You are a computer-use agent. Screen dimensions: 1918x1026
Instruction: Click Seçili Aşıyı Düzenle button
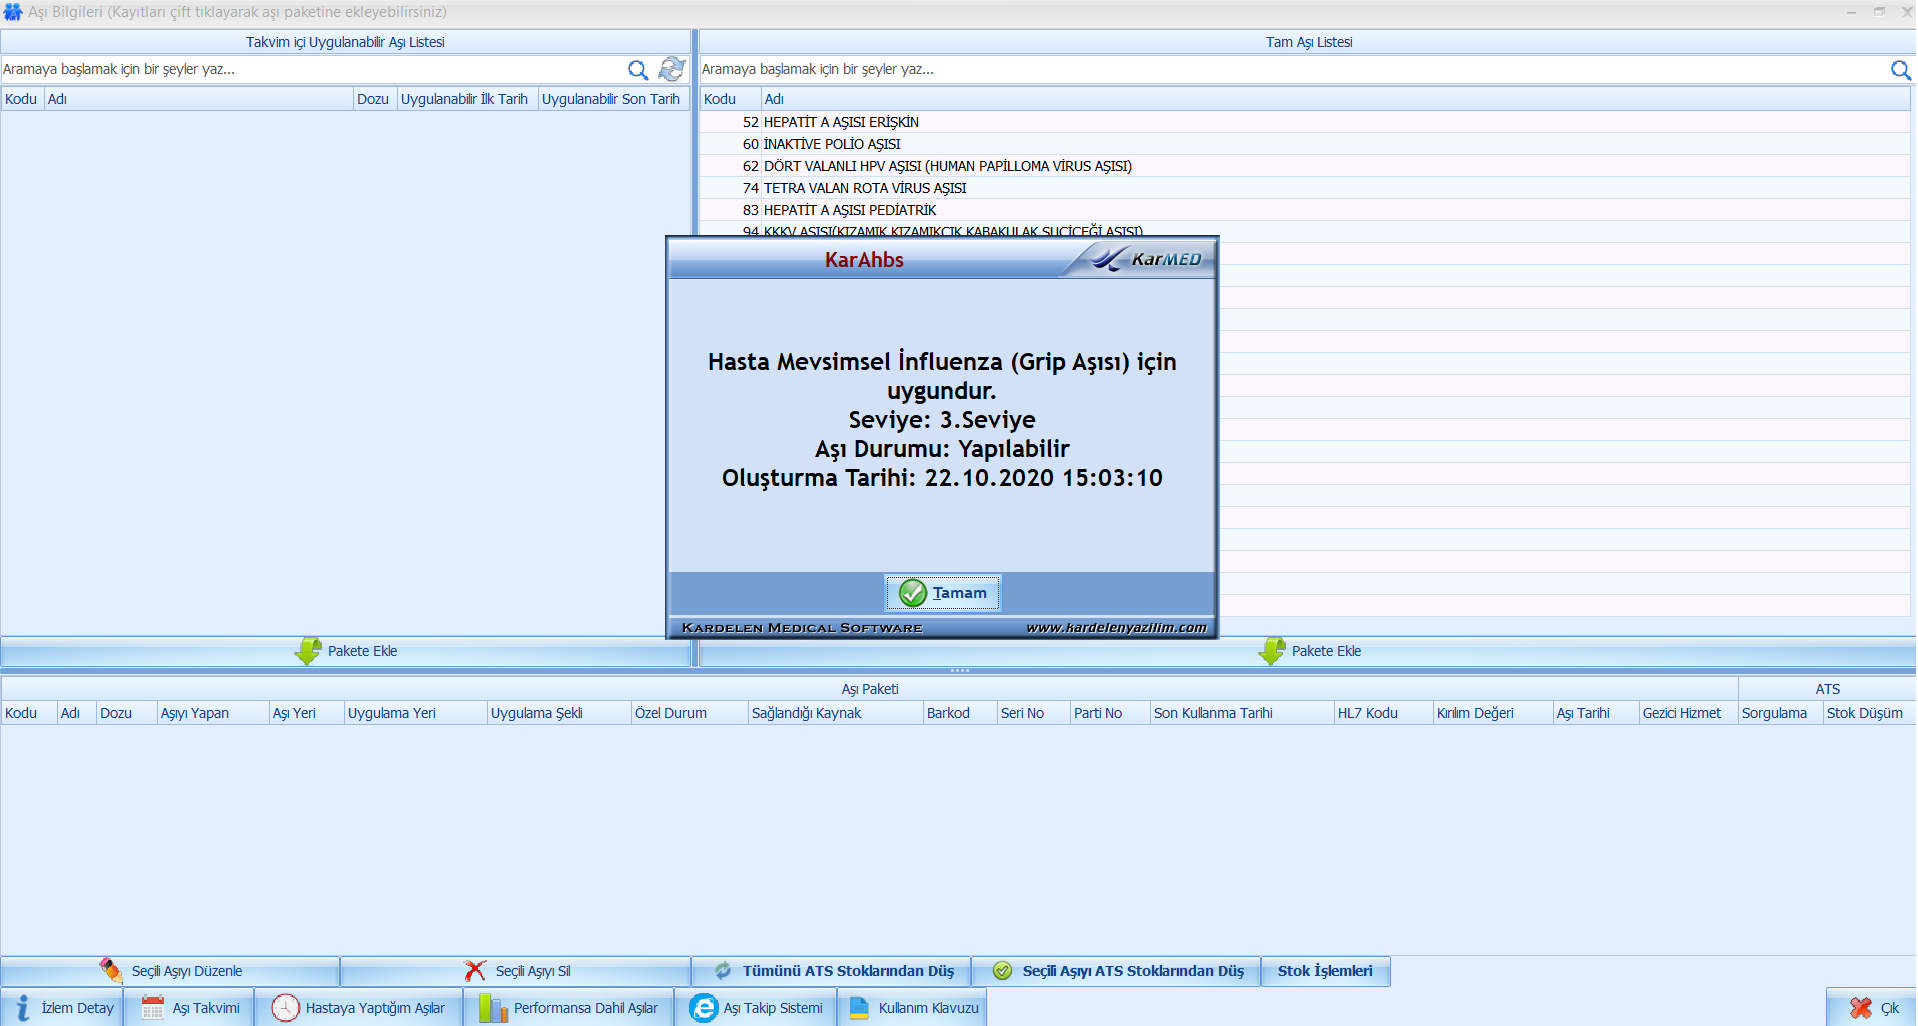point(171,971)
